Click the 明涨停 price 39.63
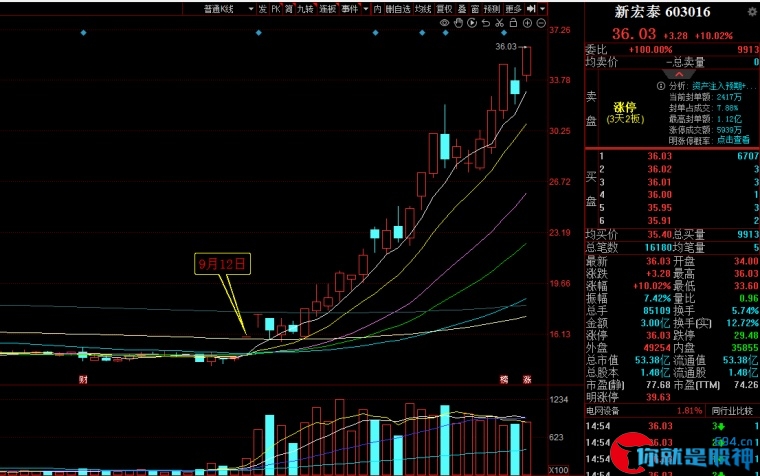Screen dimensions: 760x476 click(658, 397)
